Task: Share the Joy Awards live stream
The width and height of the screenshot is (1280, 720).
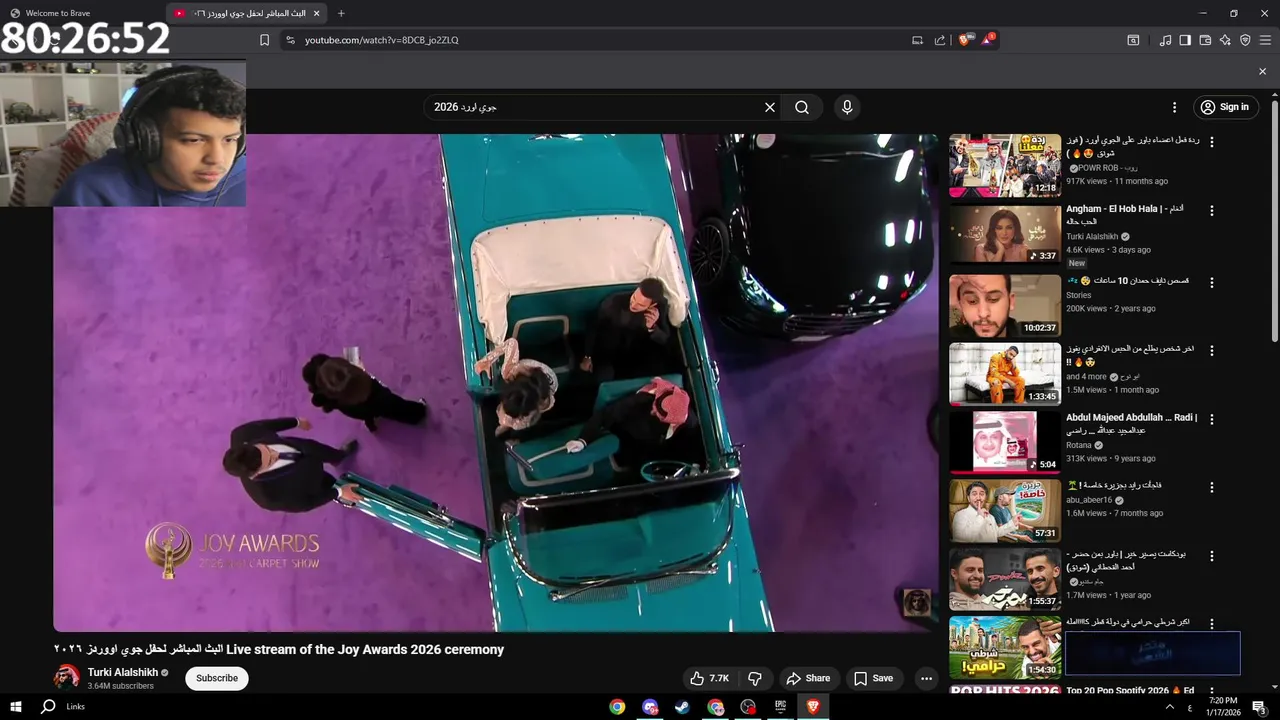Action: 808,678
